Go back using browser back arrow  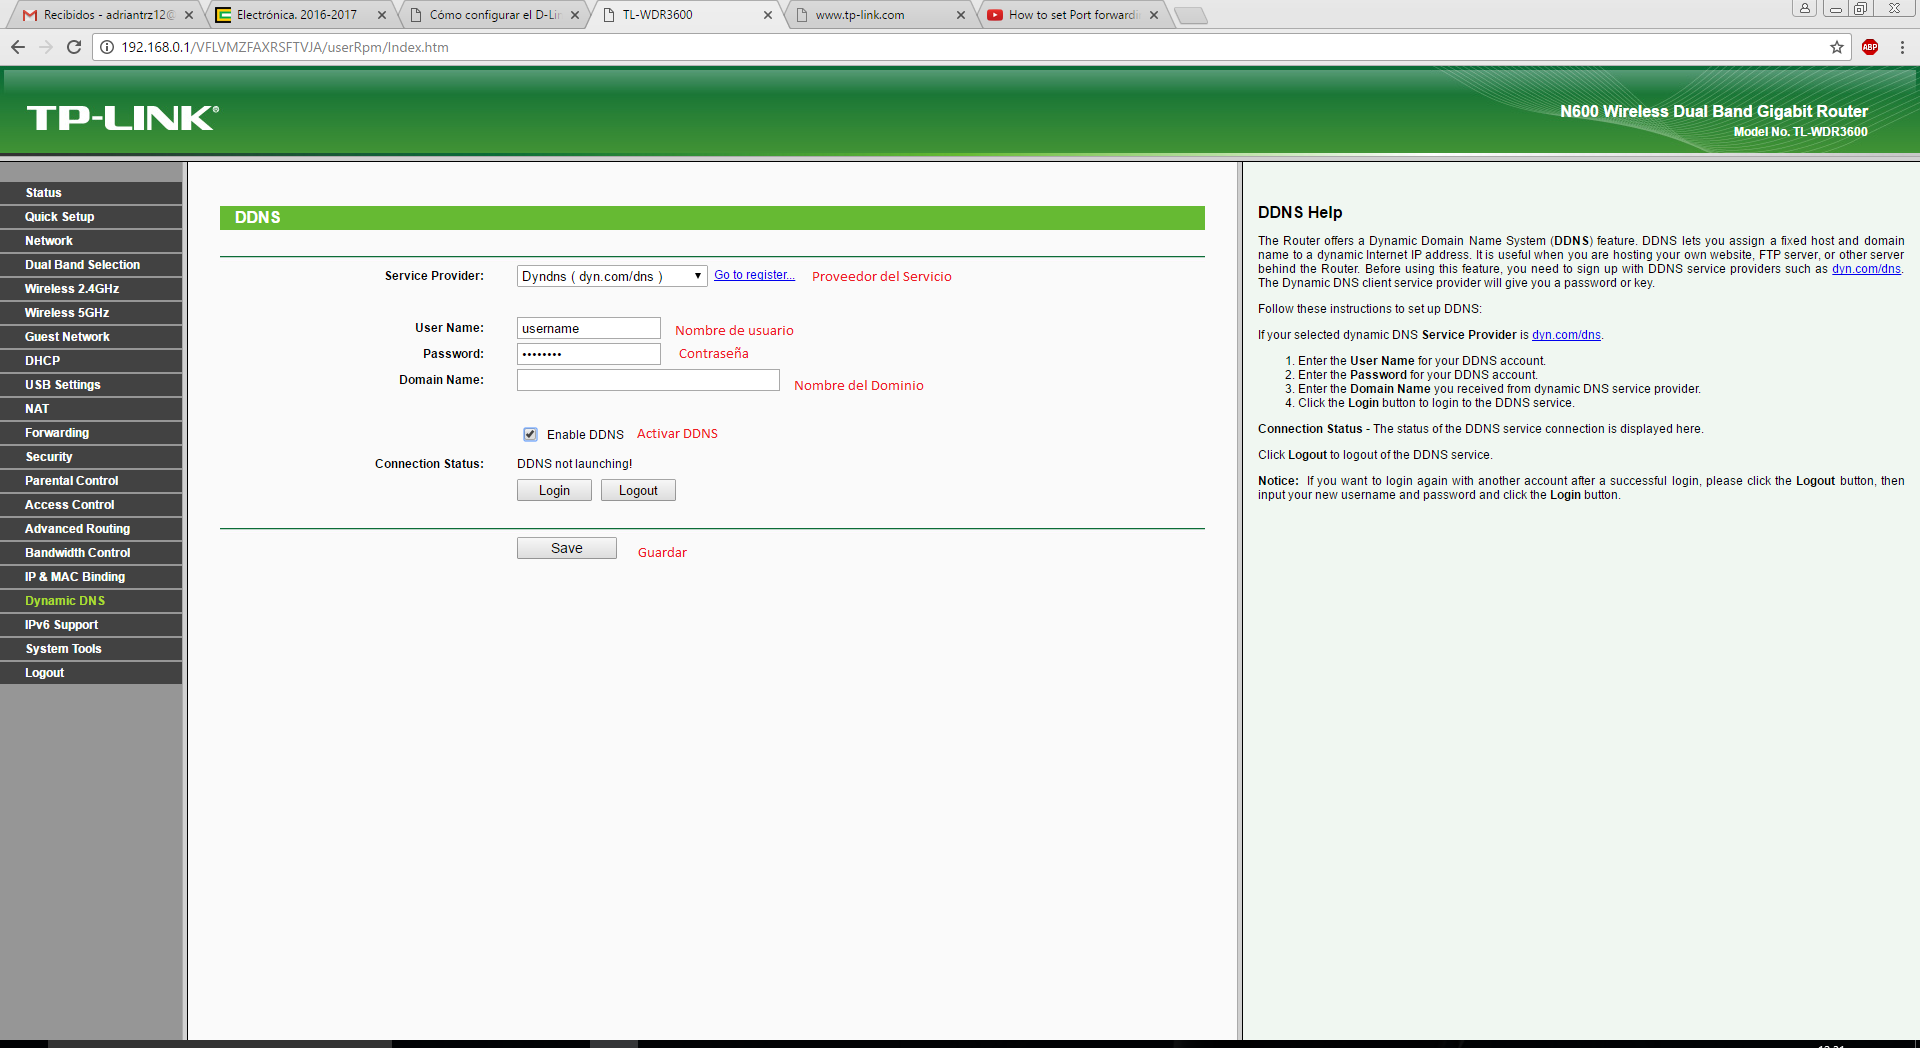[18, 47]
